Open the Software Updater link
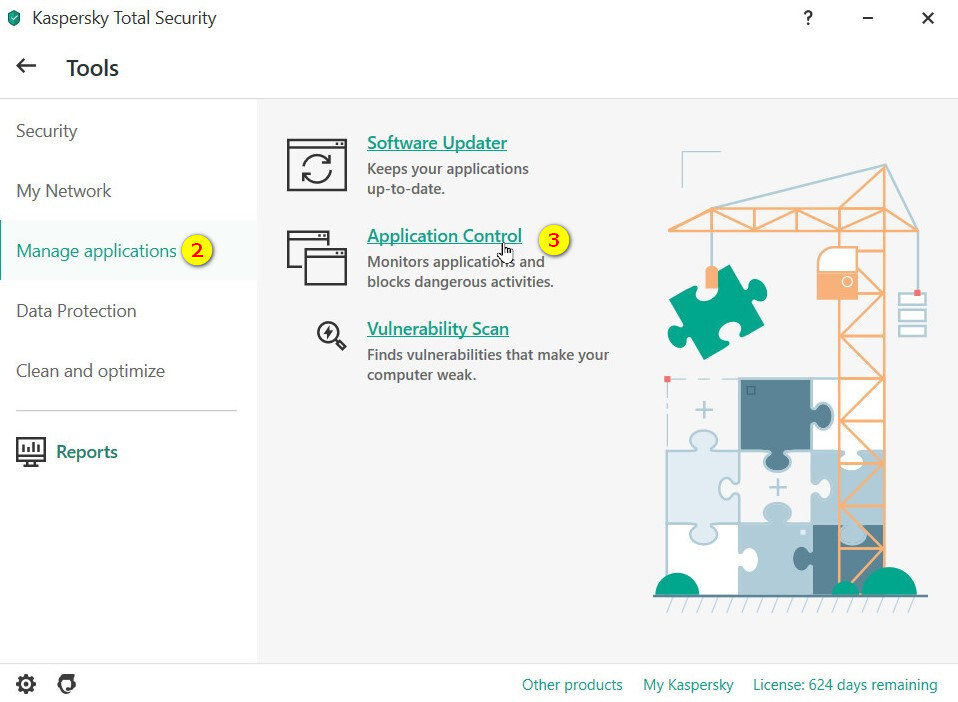This screenshot has height=702, width=958. 437,143
